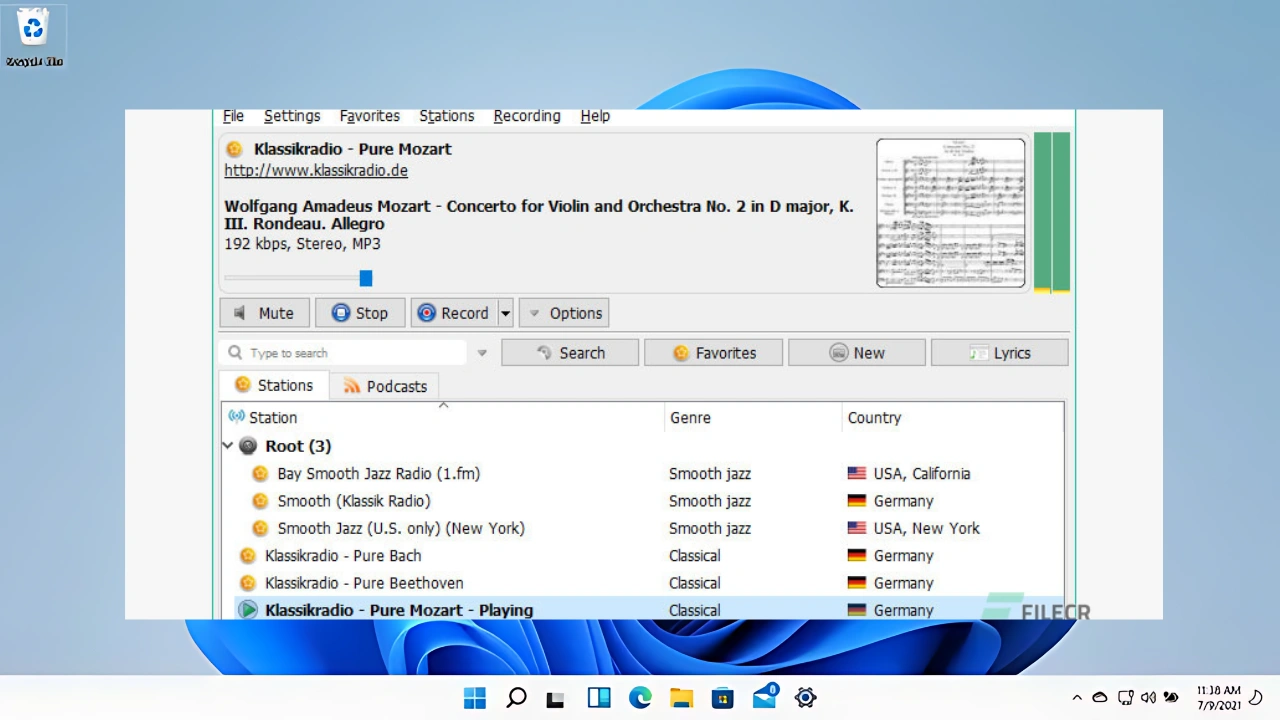Select Klassikradio - Pure Bach station

[343, 556]
